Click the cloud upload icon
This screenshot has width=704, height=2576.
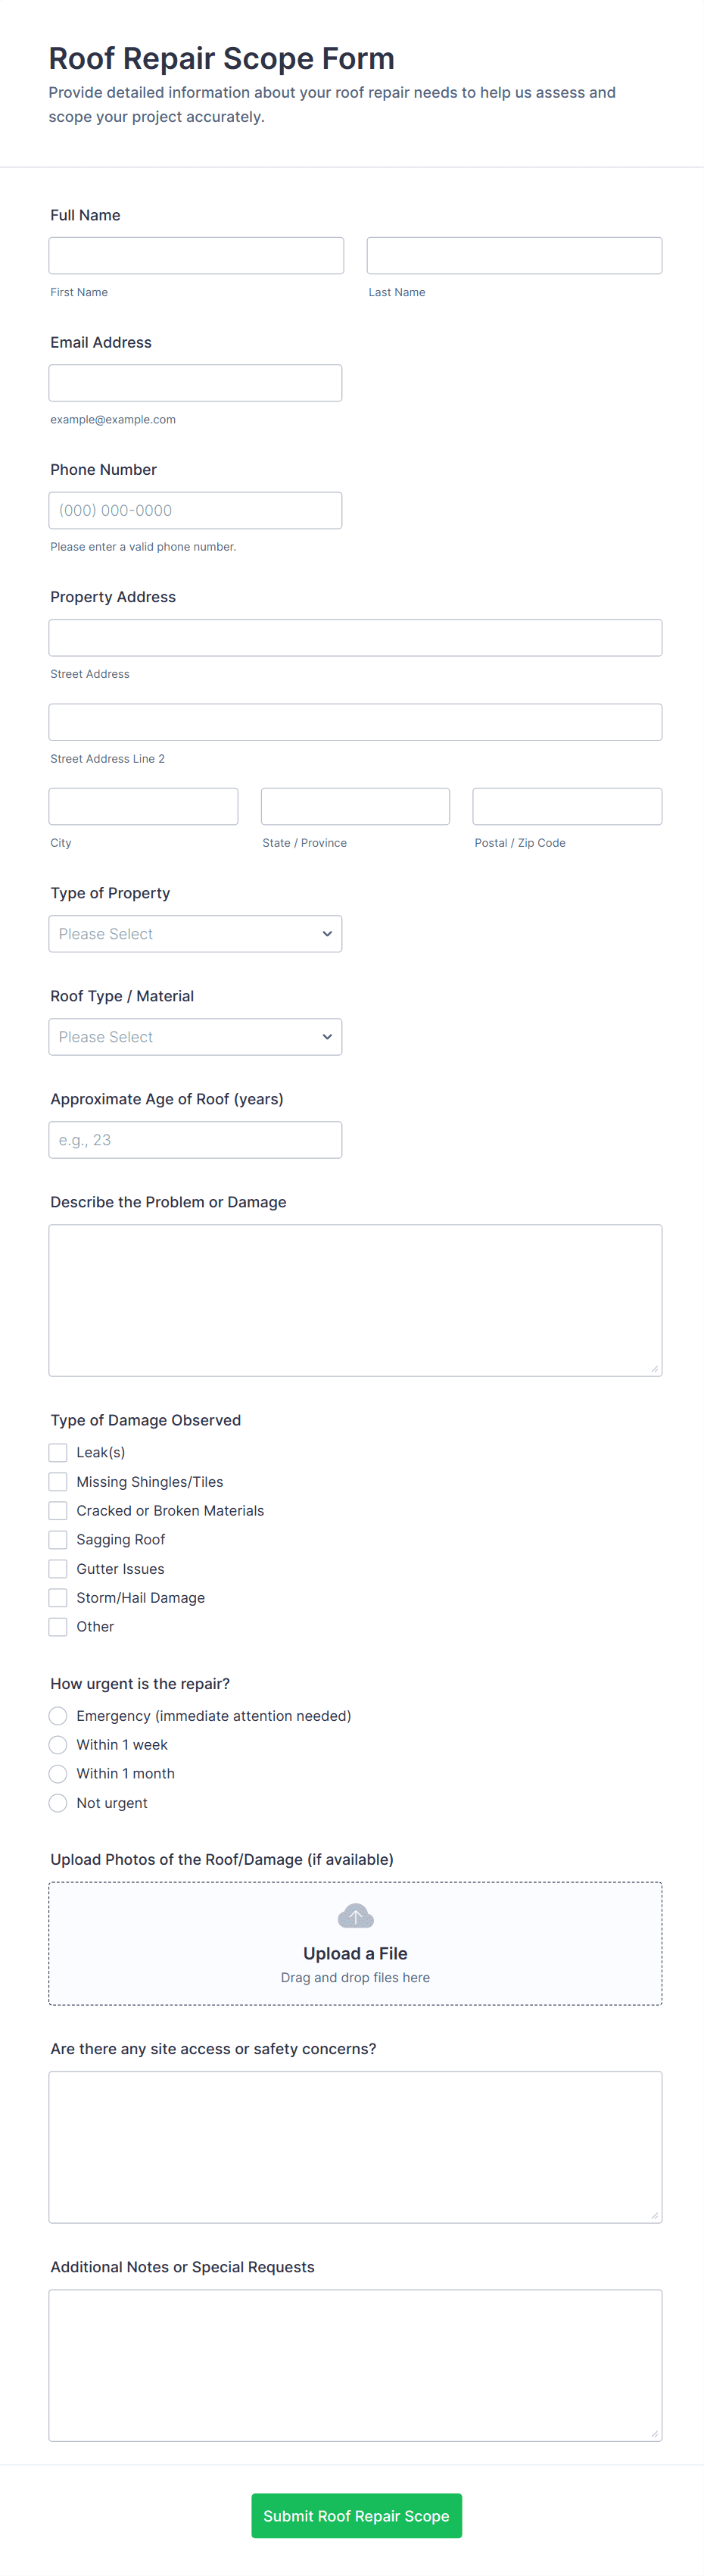point(355,1915)
